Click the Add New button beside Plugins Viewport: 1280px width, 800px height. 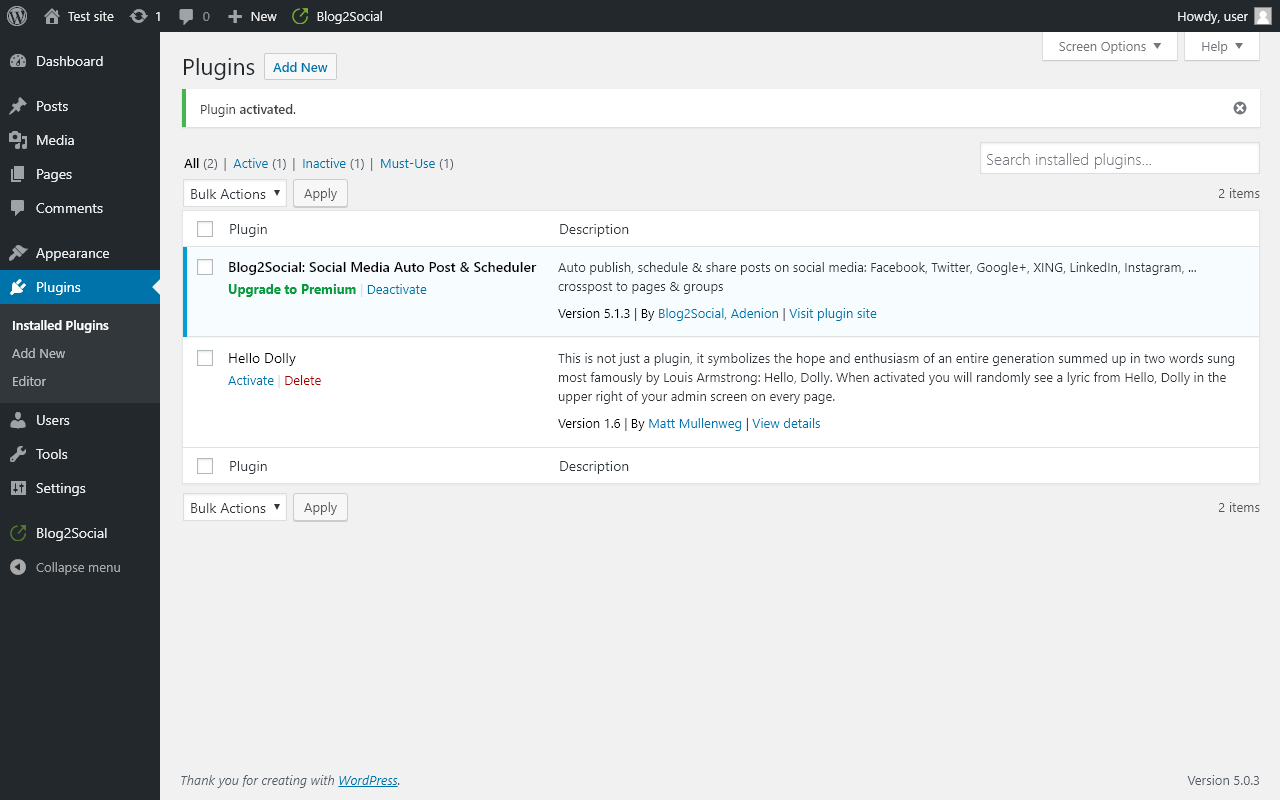coord(300,67)
